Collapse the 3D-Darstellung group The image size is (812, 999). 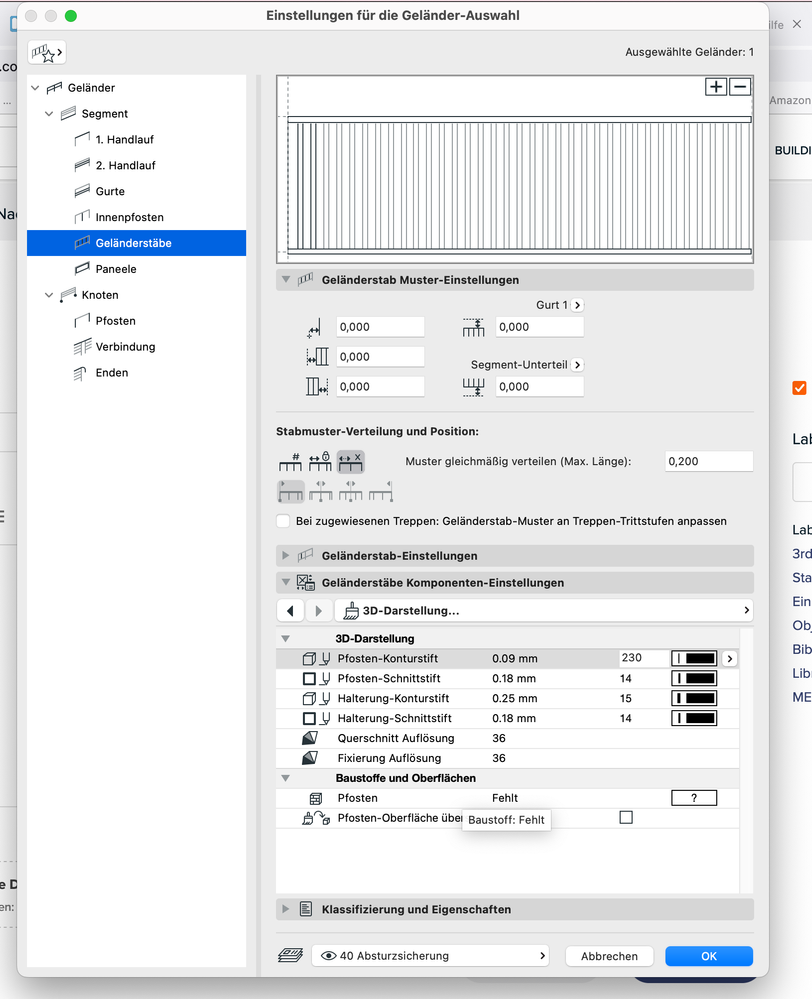[286, 638]
